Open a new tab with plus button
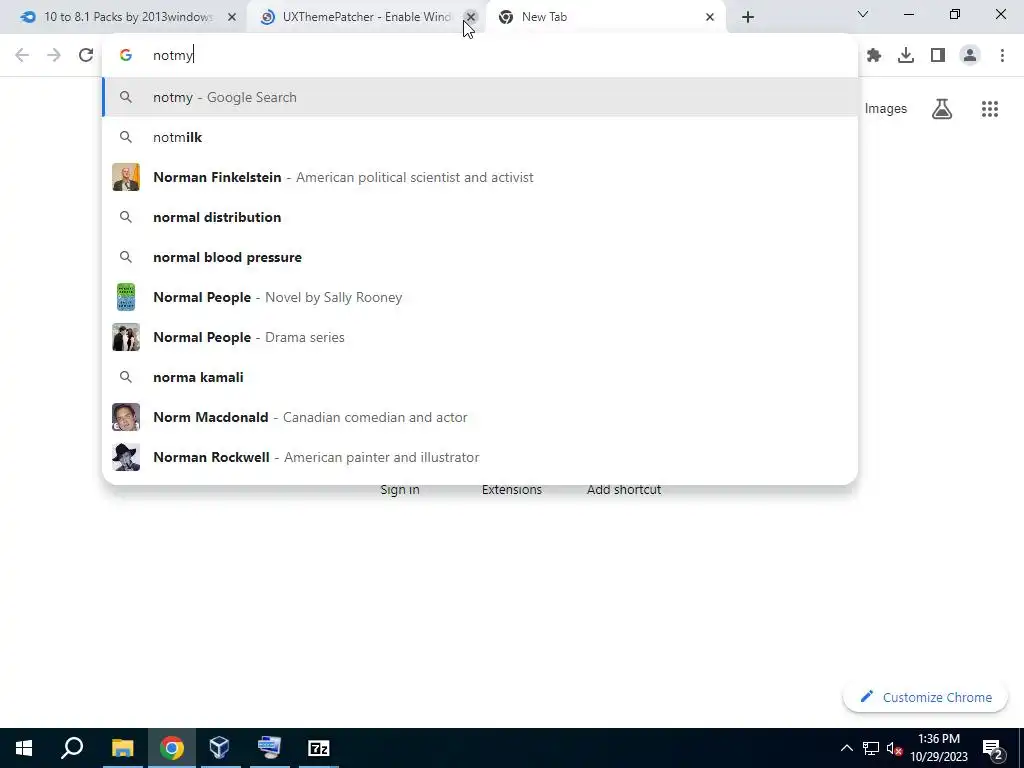The height and width of the screenshot is (768, 1024). (748, 17)
